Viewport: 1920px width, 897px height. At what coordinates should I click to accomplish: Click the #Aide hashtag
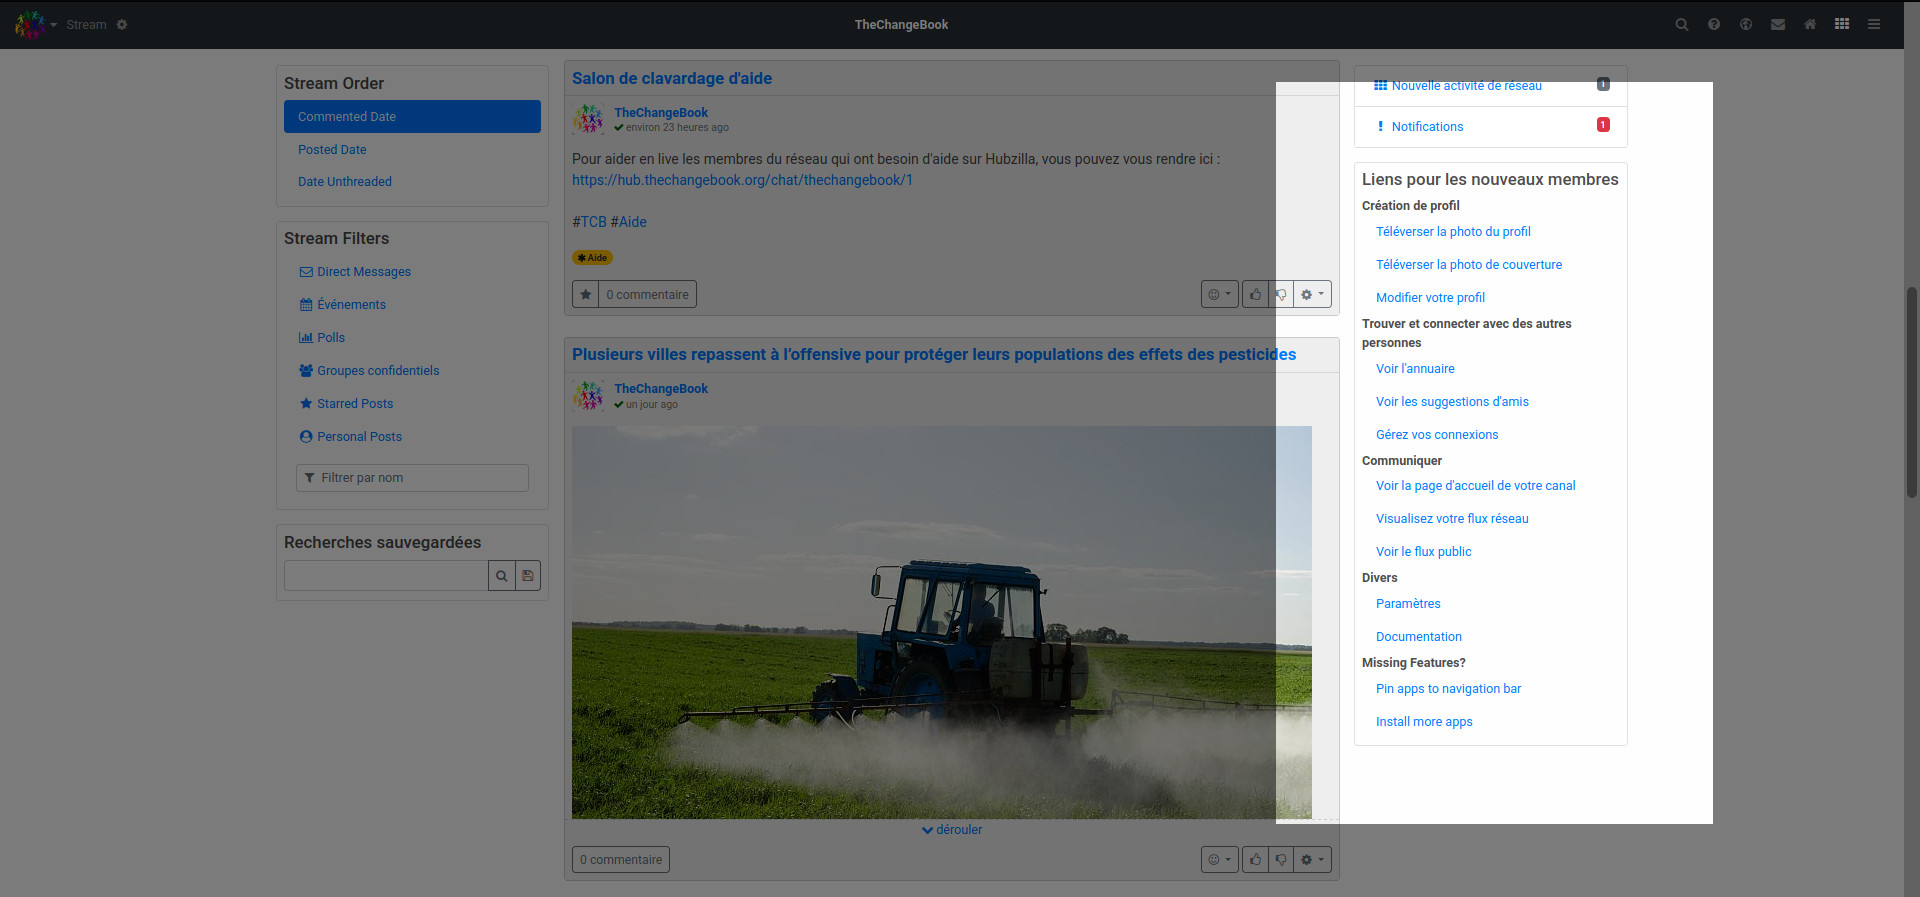(629, 222)
